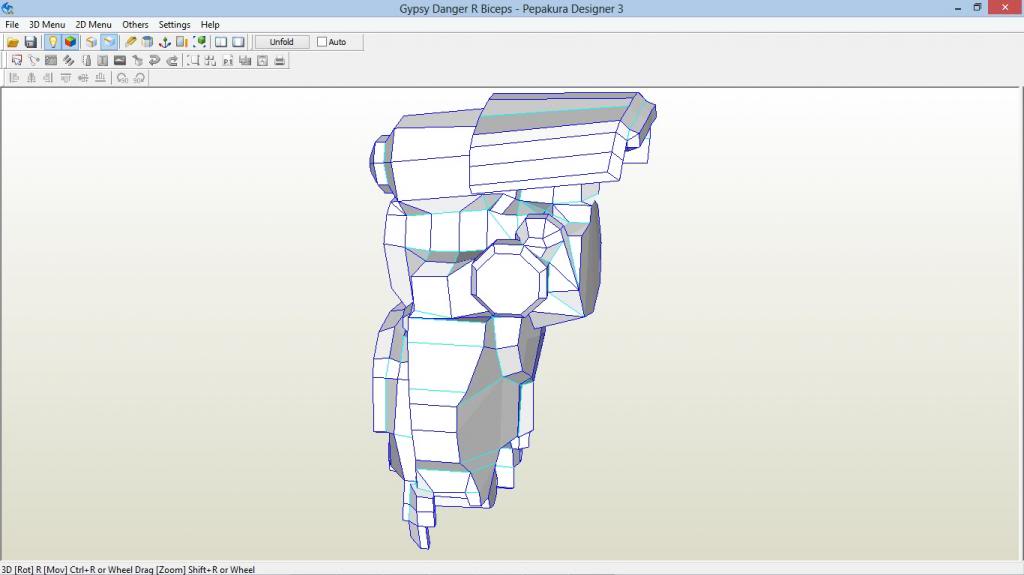Image resolution: width=1024 pixels, height=575 pixels.
Task: Click the Undo curved arrow icon
Action: (155, 61)
